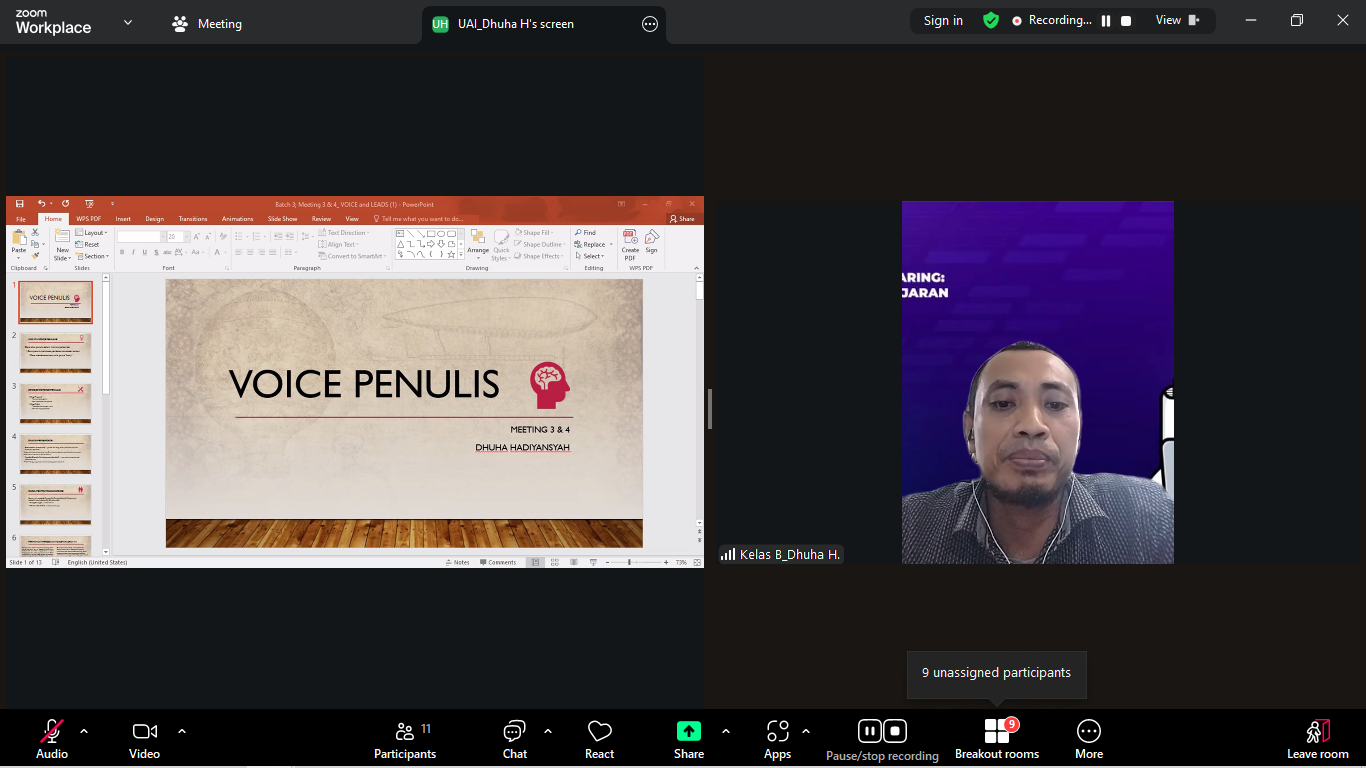1366x768 pixels.
Task: Open the View layout menu
Action: click(x=1177, y=20)
